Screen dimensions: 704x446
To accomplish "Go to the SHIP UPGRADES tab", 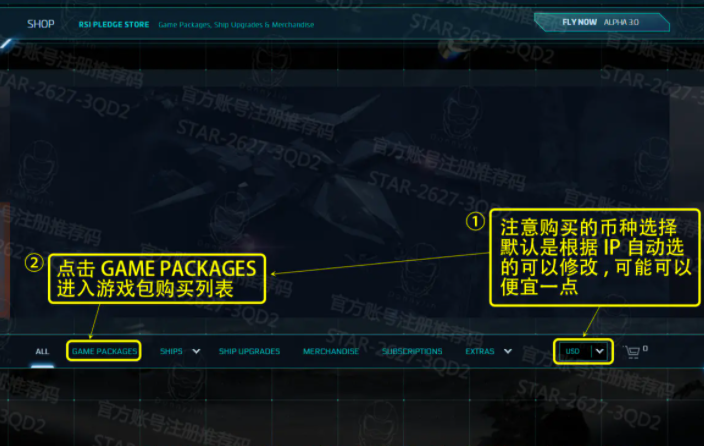I will [249, 351].
